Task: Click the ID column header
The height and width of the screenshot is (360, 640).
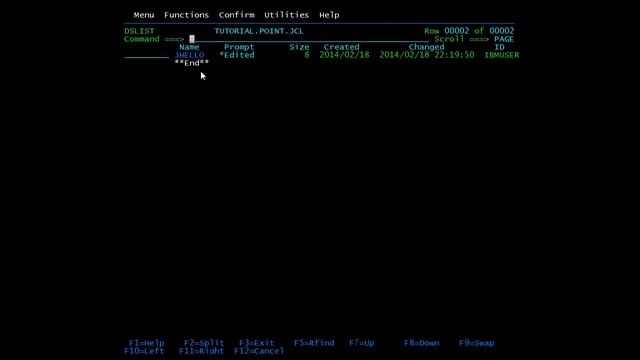Action: tap(500, 47)
